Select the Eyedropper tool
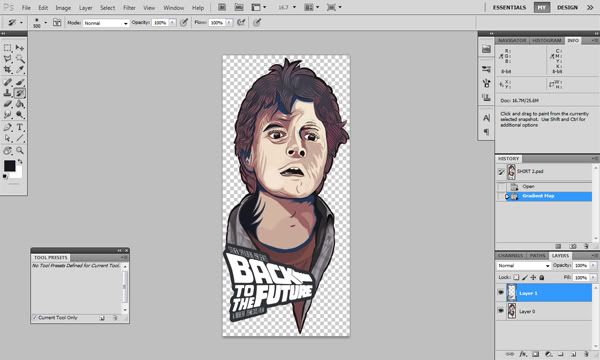600x360 pixels. [x=20, y=70]
